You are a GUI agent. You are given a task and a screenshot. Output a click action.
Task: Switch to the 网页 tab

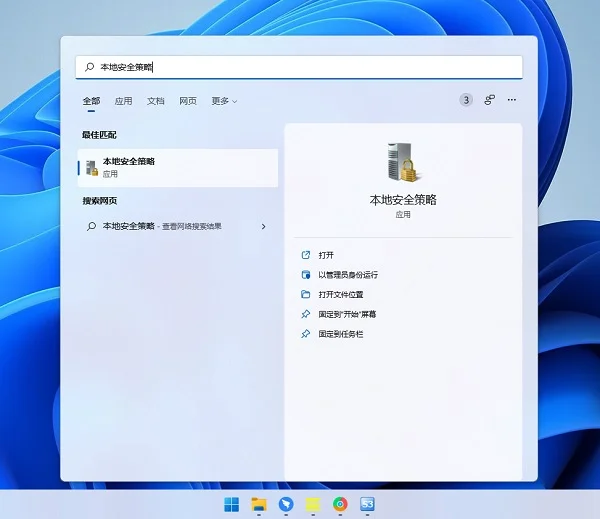(x=188, y=101)
